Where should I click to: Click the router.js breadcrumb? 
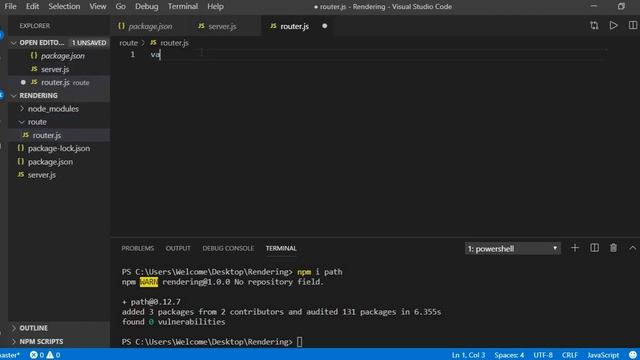[x=169, y=43]
